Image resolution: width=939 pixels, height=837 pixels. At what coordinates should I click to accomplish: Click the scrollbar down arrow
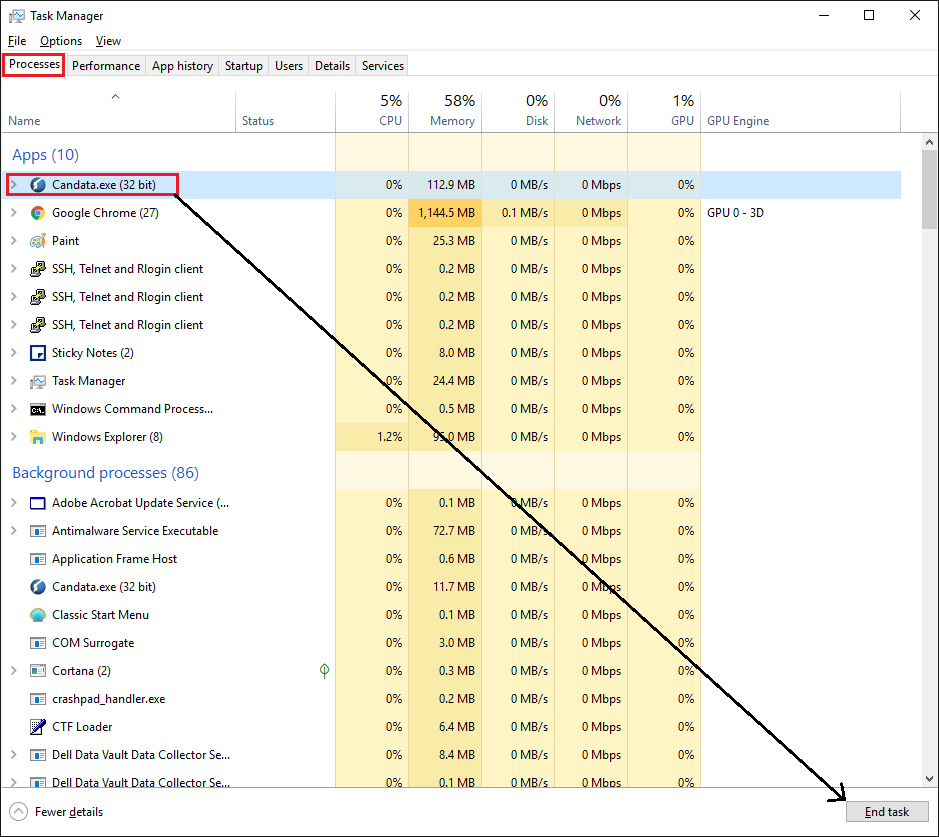point(929,779)
